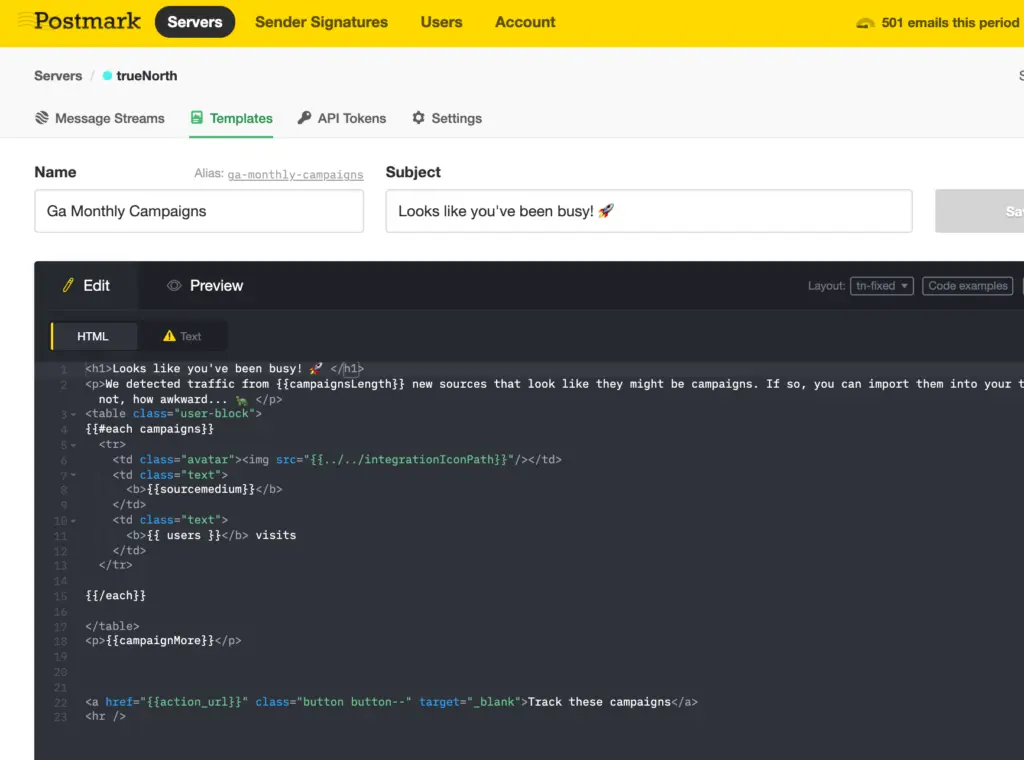Click the Preview eye icon
Image resolution: width=1024 pixels, height=760 pixels.
[174, 285]
